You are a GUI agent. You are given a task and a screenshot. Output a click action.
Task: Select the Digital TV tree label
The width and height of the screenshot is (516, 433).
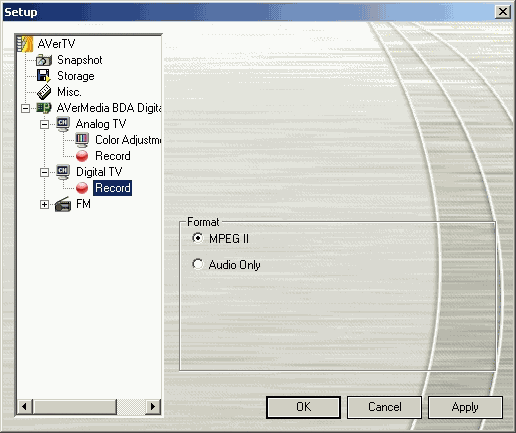99,172
